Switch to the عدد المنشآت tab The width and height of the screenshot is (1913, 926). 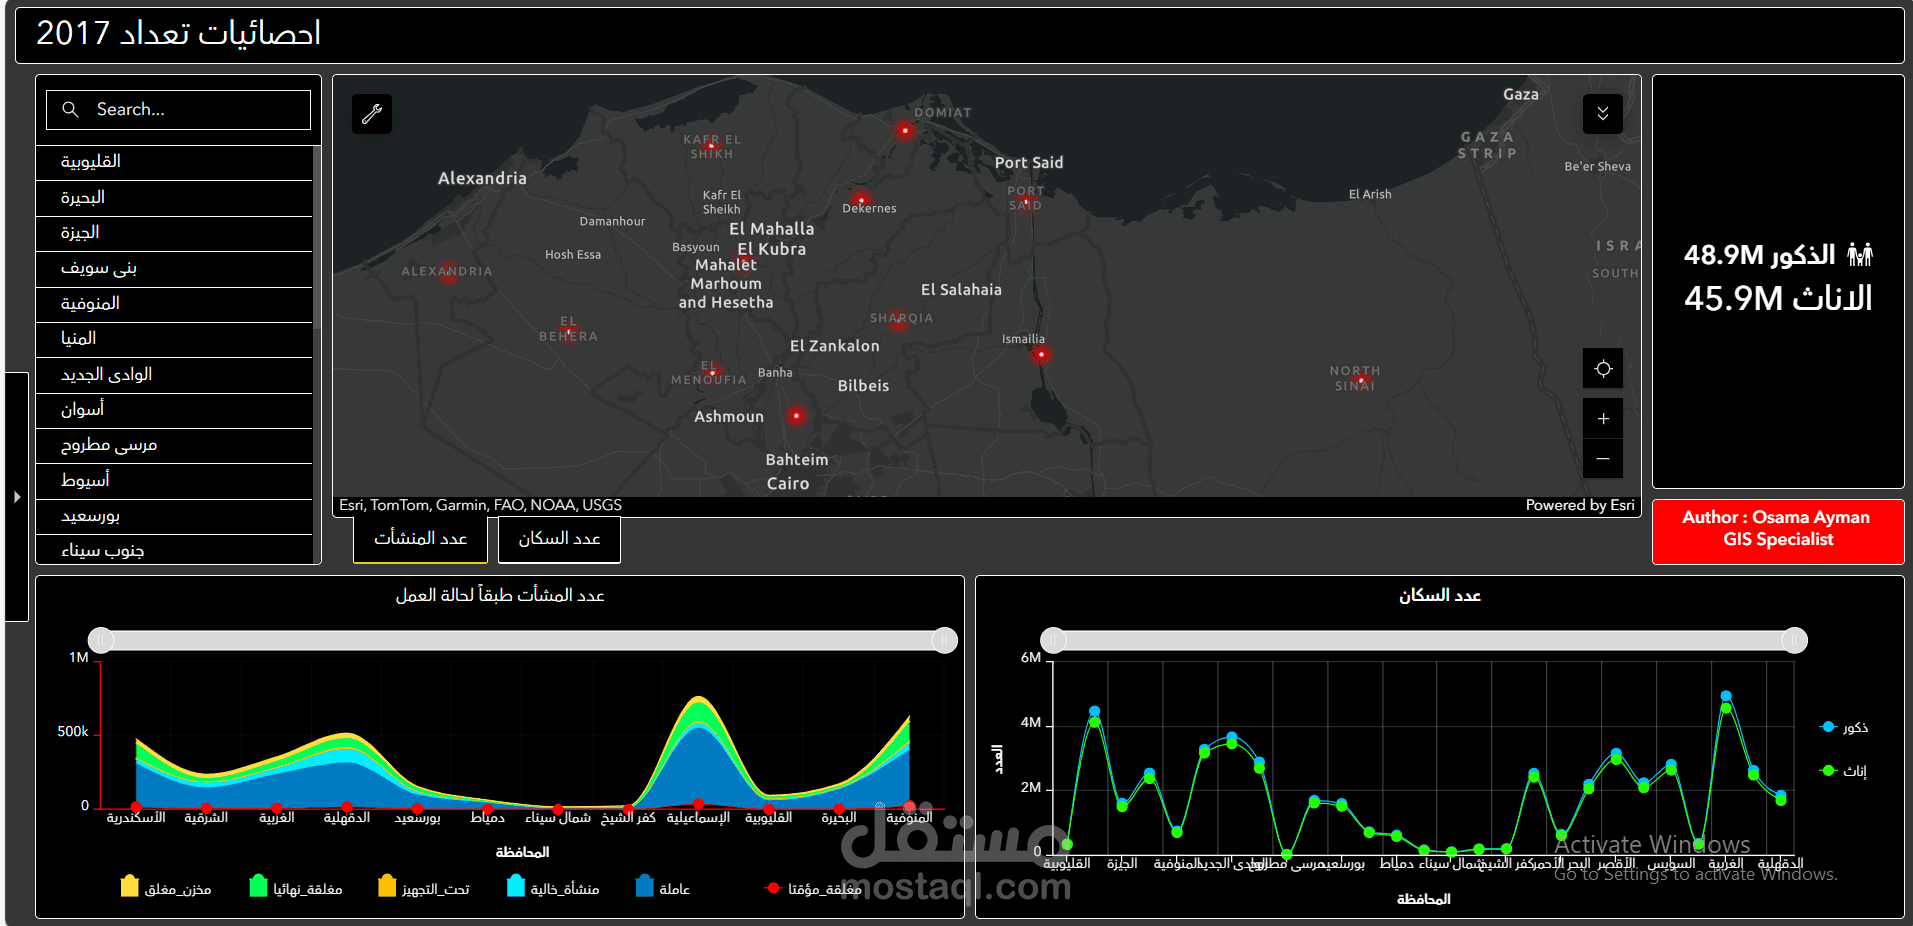[x=421, y=539]
